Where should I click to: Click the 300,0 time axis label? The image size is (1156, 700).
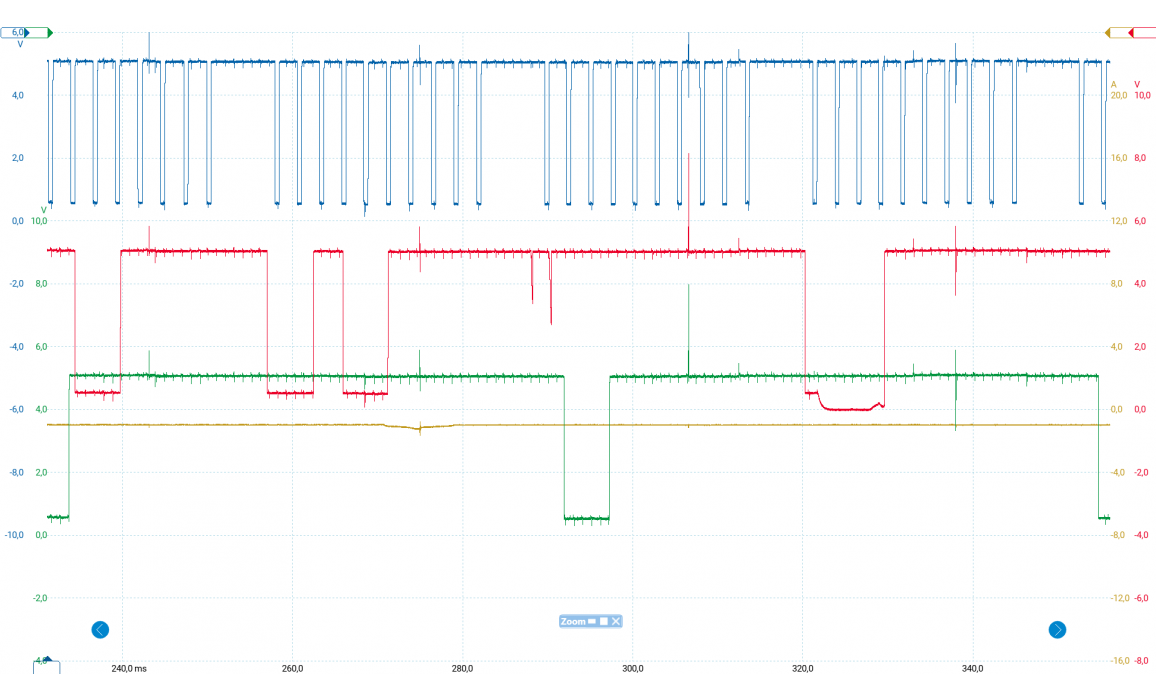633,669
